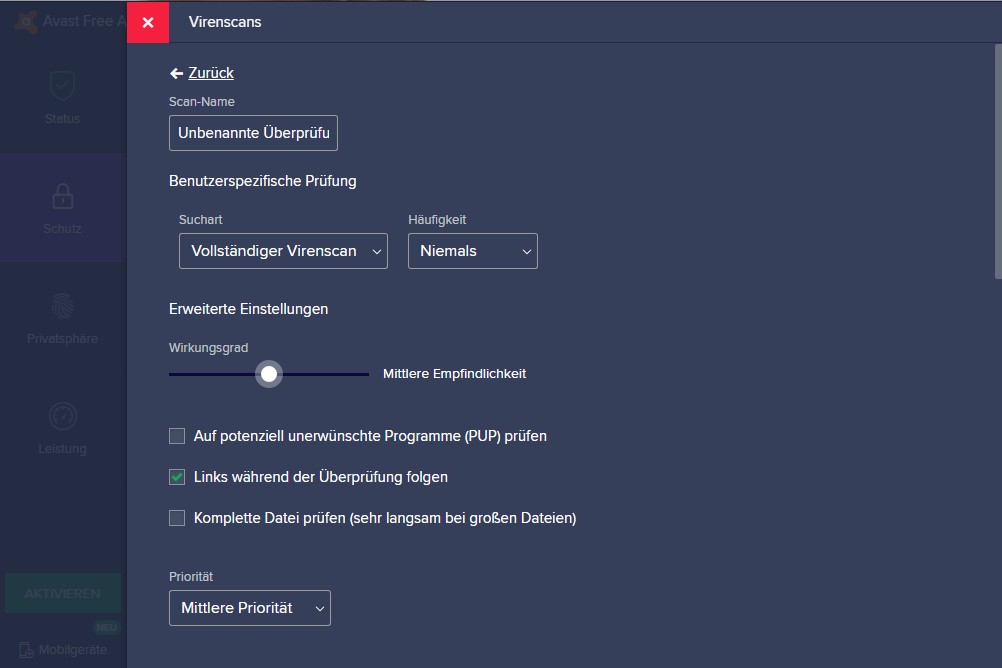Enable 'Komplette Datei prüfen' checkbox

[177, 518]
